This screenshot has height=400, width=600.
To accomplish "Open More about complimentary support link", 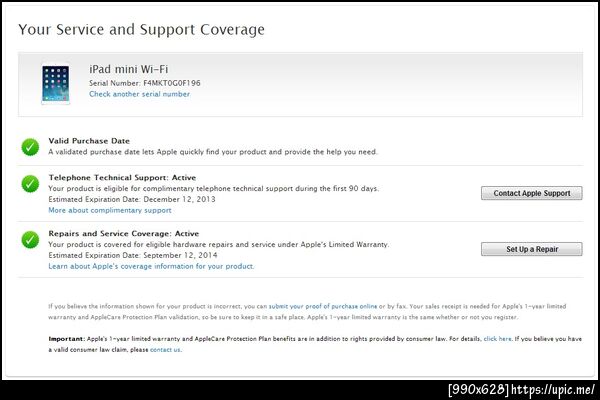I will 110,210.
